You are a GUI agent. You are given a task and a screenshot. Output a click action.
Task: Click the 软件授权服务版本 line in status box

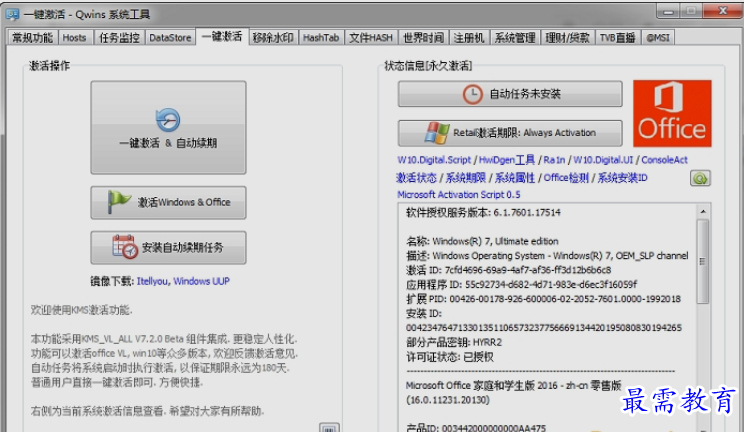point(483,213)
